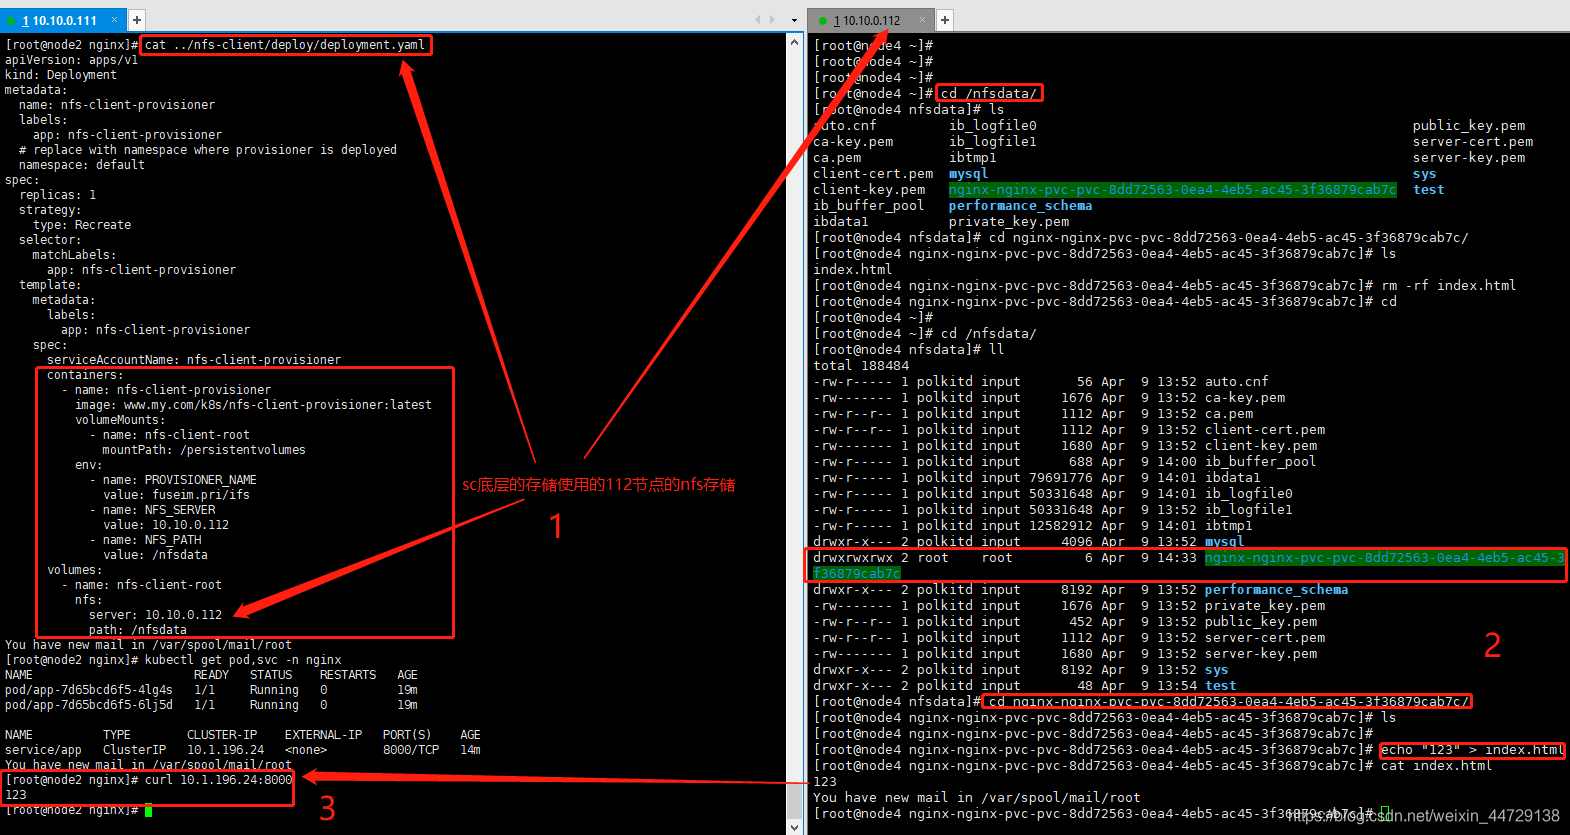Click the 'name: PROVISIONER_NAME' line
This screenshot has width=1570, height=835.
point(180,480)
